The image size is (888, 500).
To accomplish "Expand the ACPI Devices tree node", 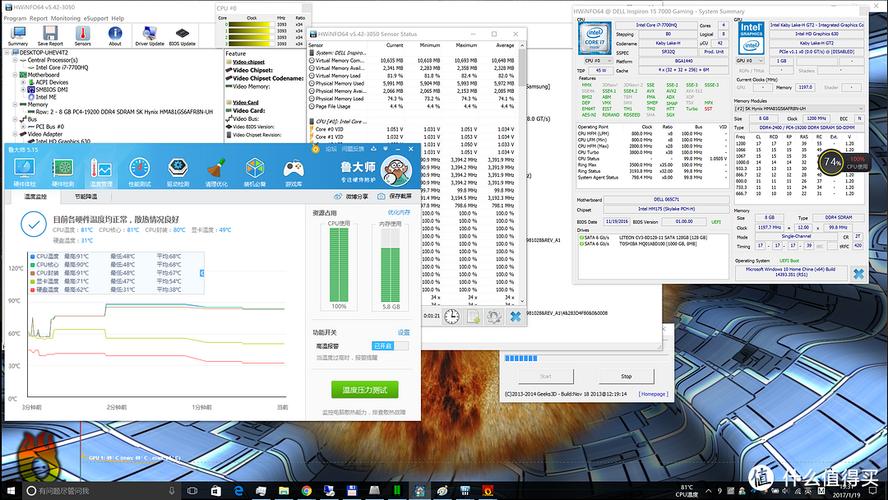I will 23,82.
